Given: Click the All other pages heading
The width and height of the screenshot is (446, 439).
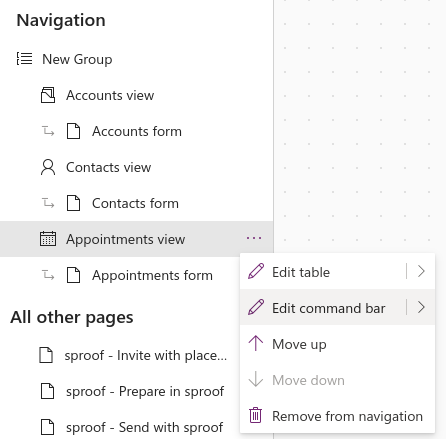Looking at the screenshot, I should (x=72, y=317).
